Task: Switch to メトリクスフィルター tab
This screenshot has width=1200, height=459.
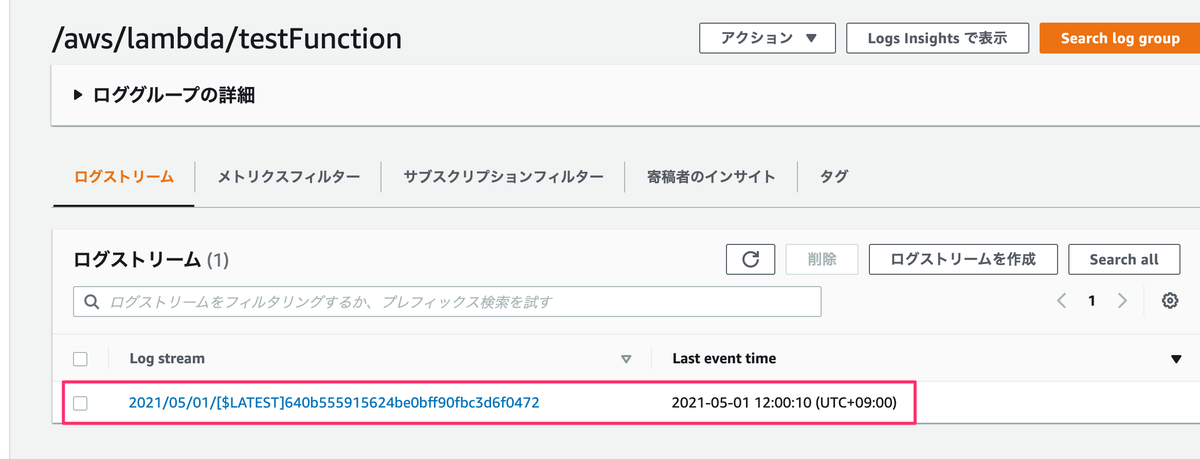Action: click(289, 177)
